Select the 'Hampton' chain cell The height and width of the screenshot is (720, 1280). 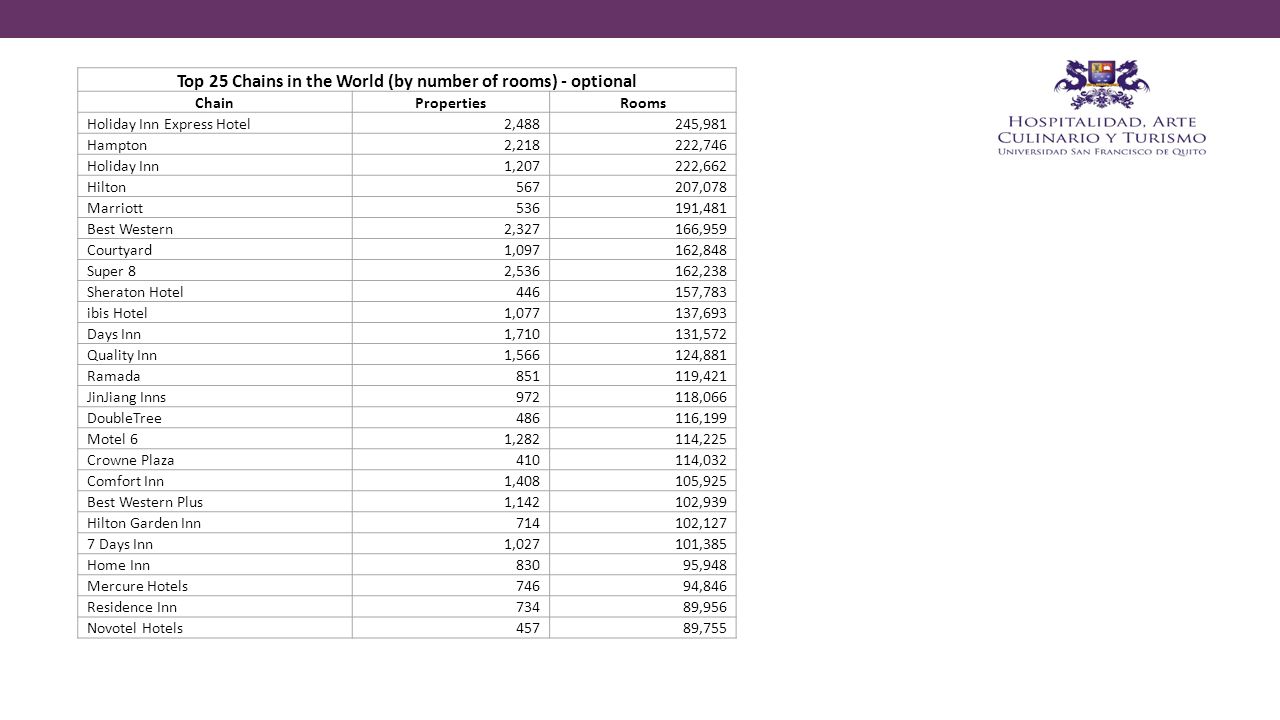[215, 145]
